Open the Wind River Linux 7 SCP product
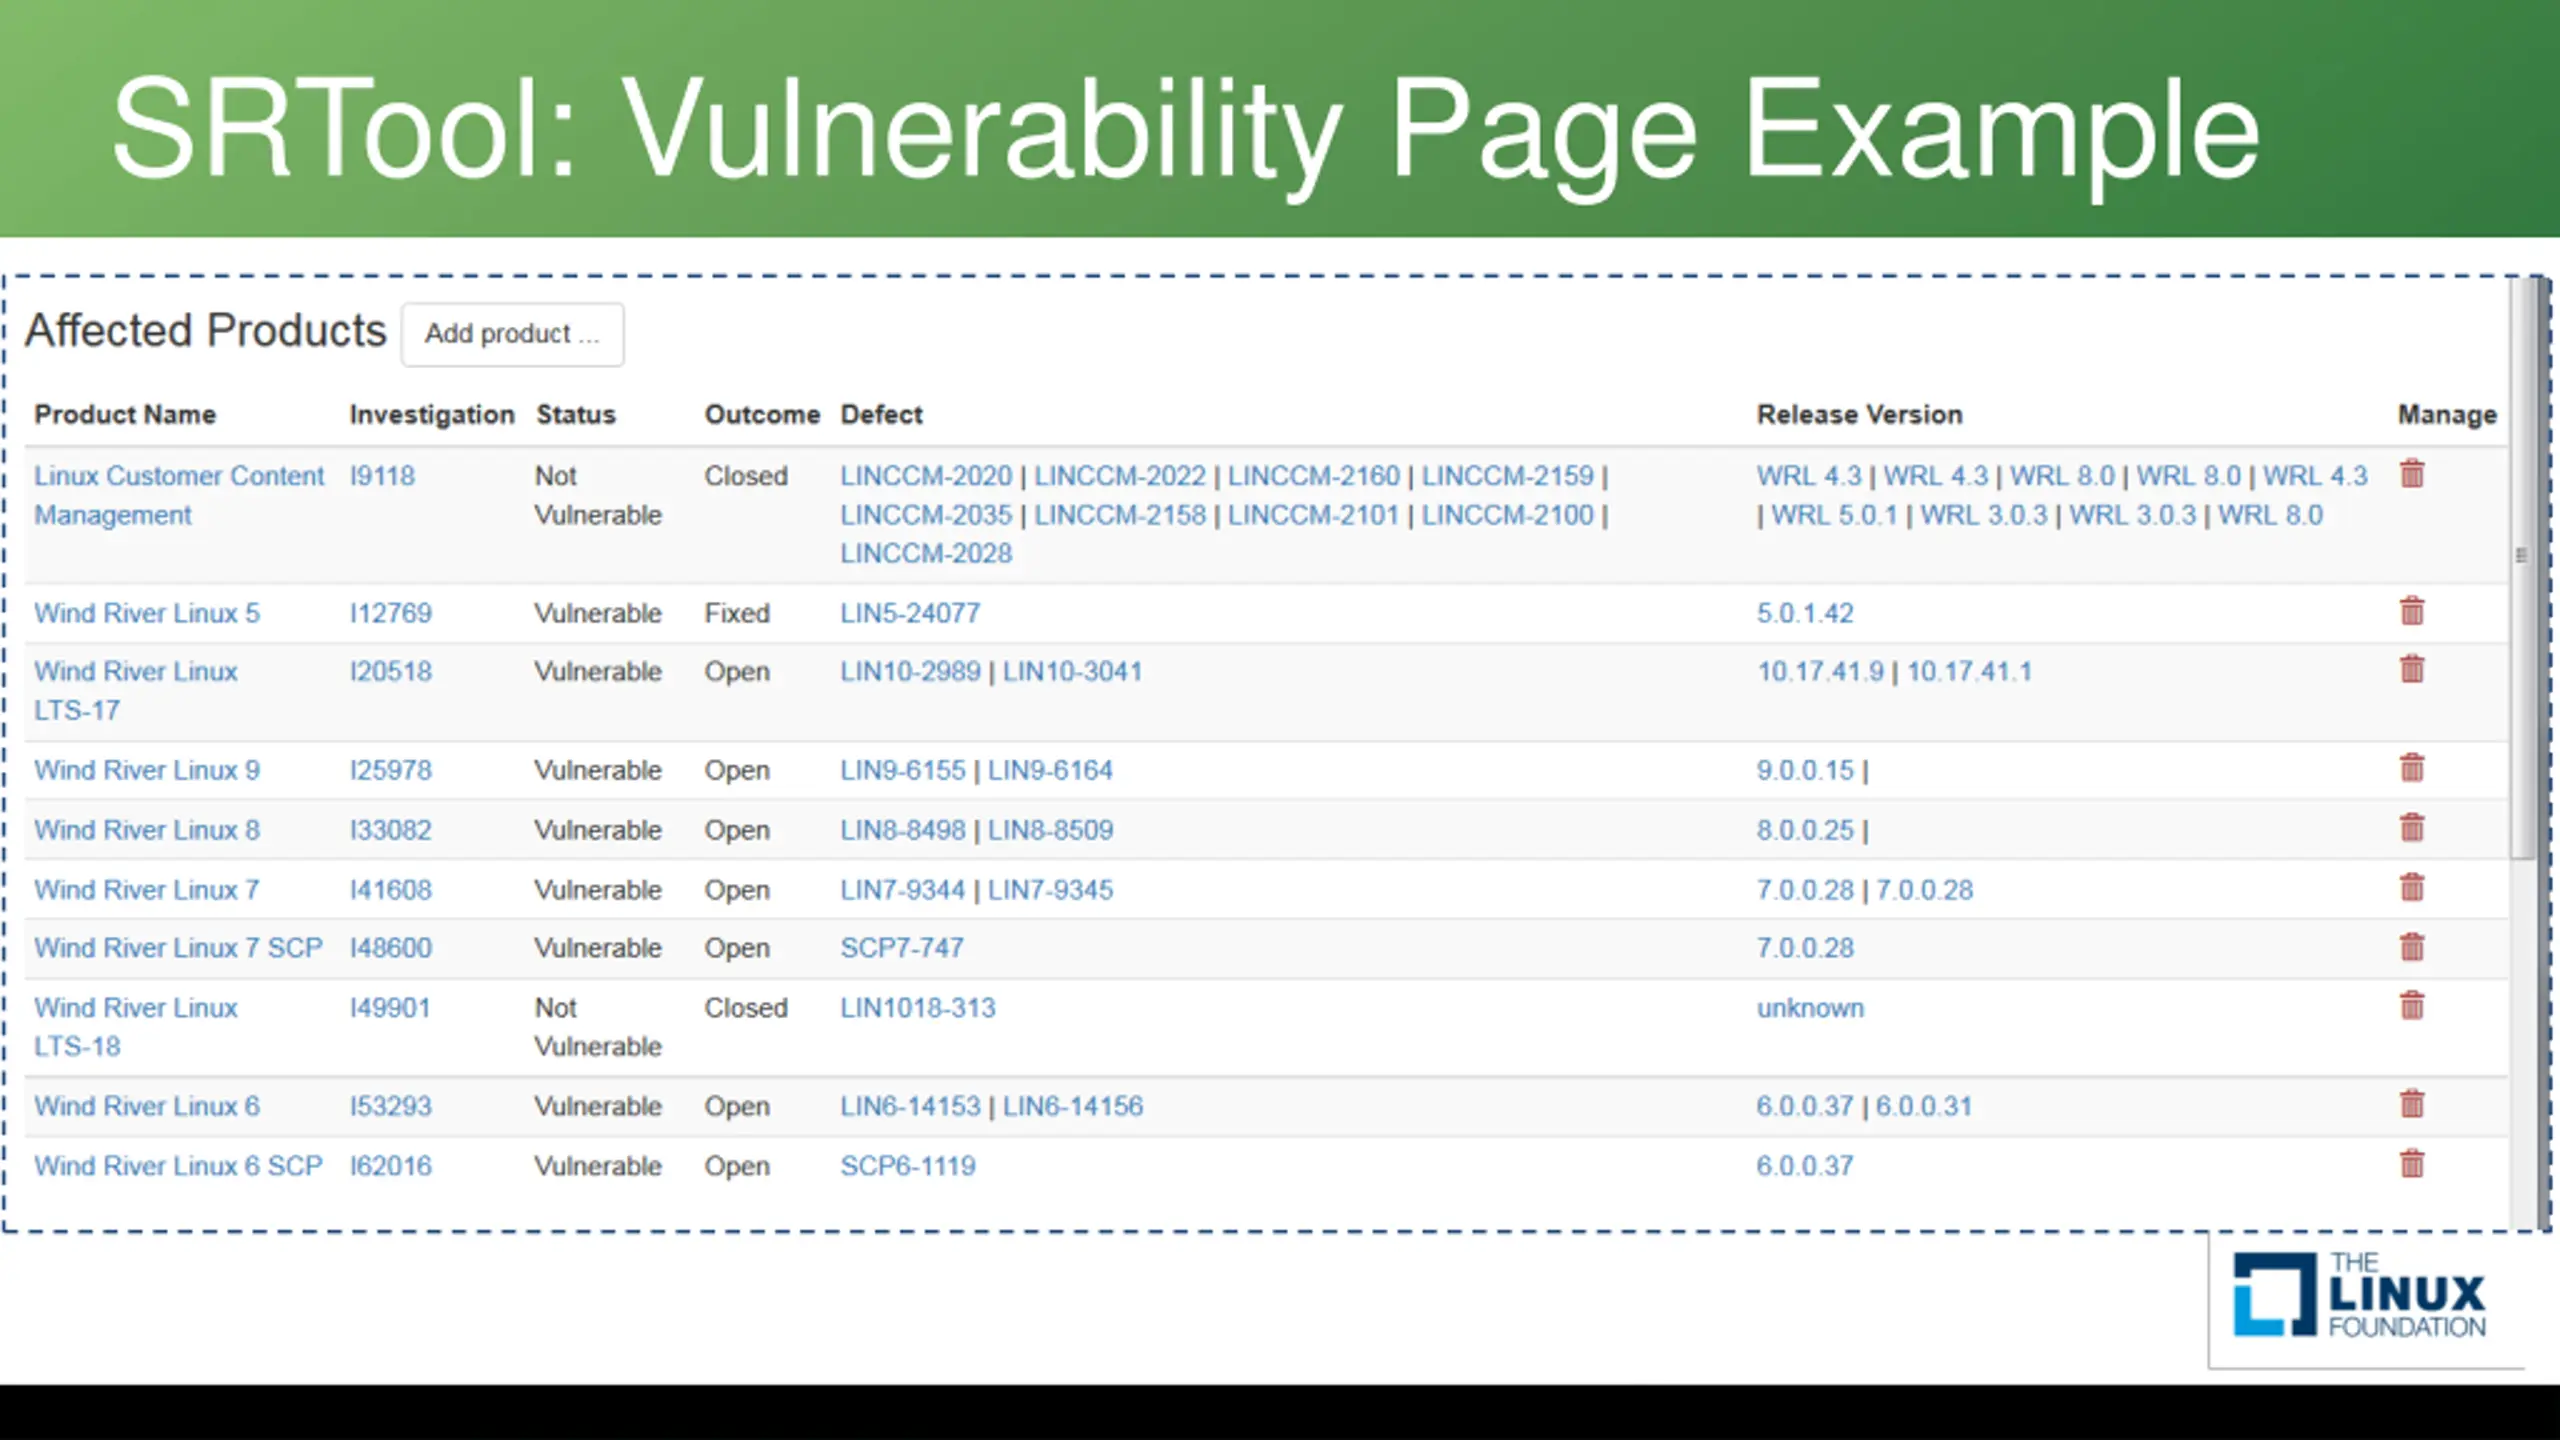Image resolution: width=2560 pixels, height=1440 pixels. [x=178, y=948]
